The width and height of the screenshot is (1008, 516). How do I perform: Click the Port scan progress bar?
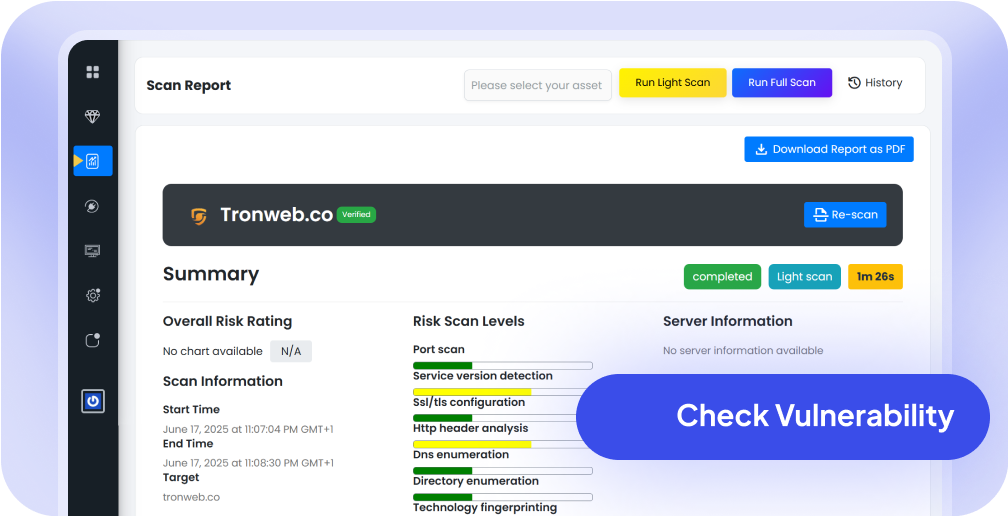[502, 365]
